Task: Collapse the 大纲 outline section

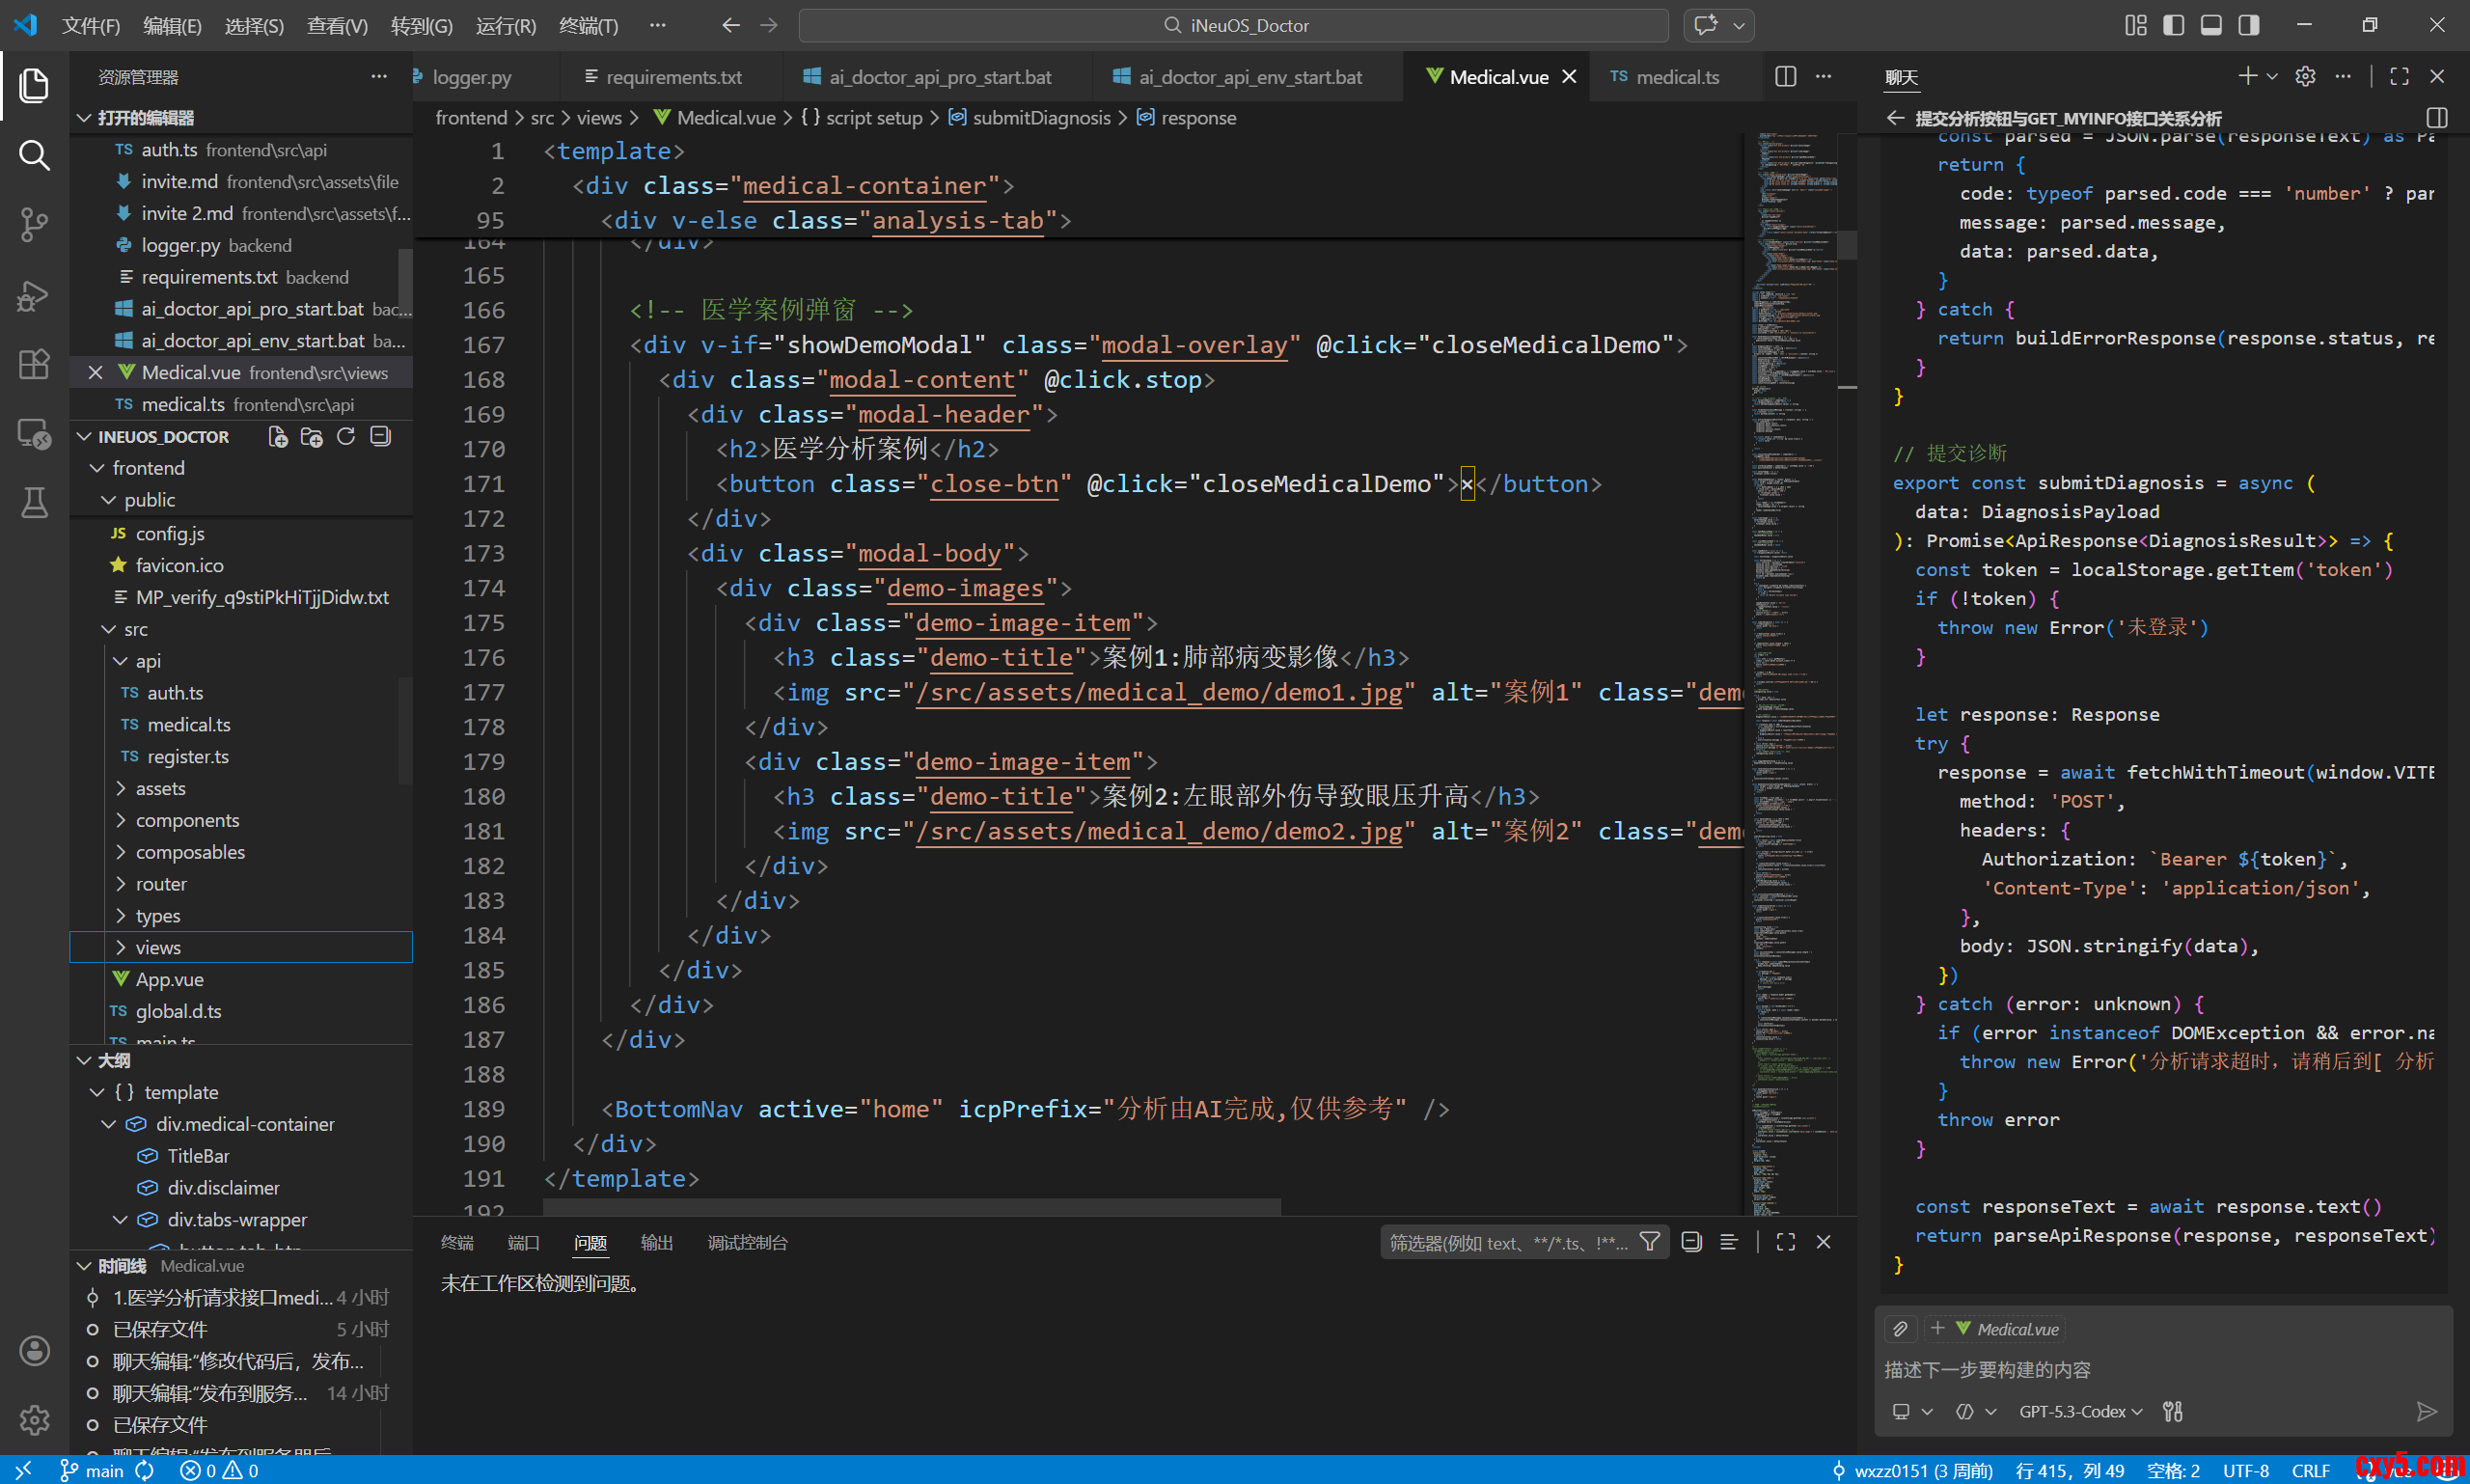Action: (x=113, y=1060)
